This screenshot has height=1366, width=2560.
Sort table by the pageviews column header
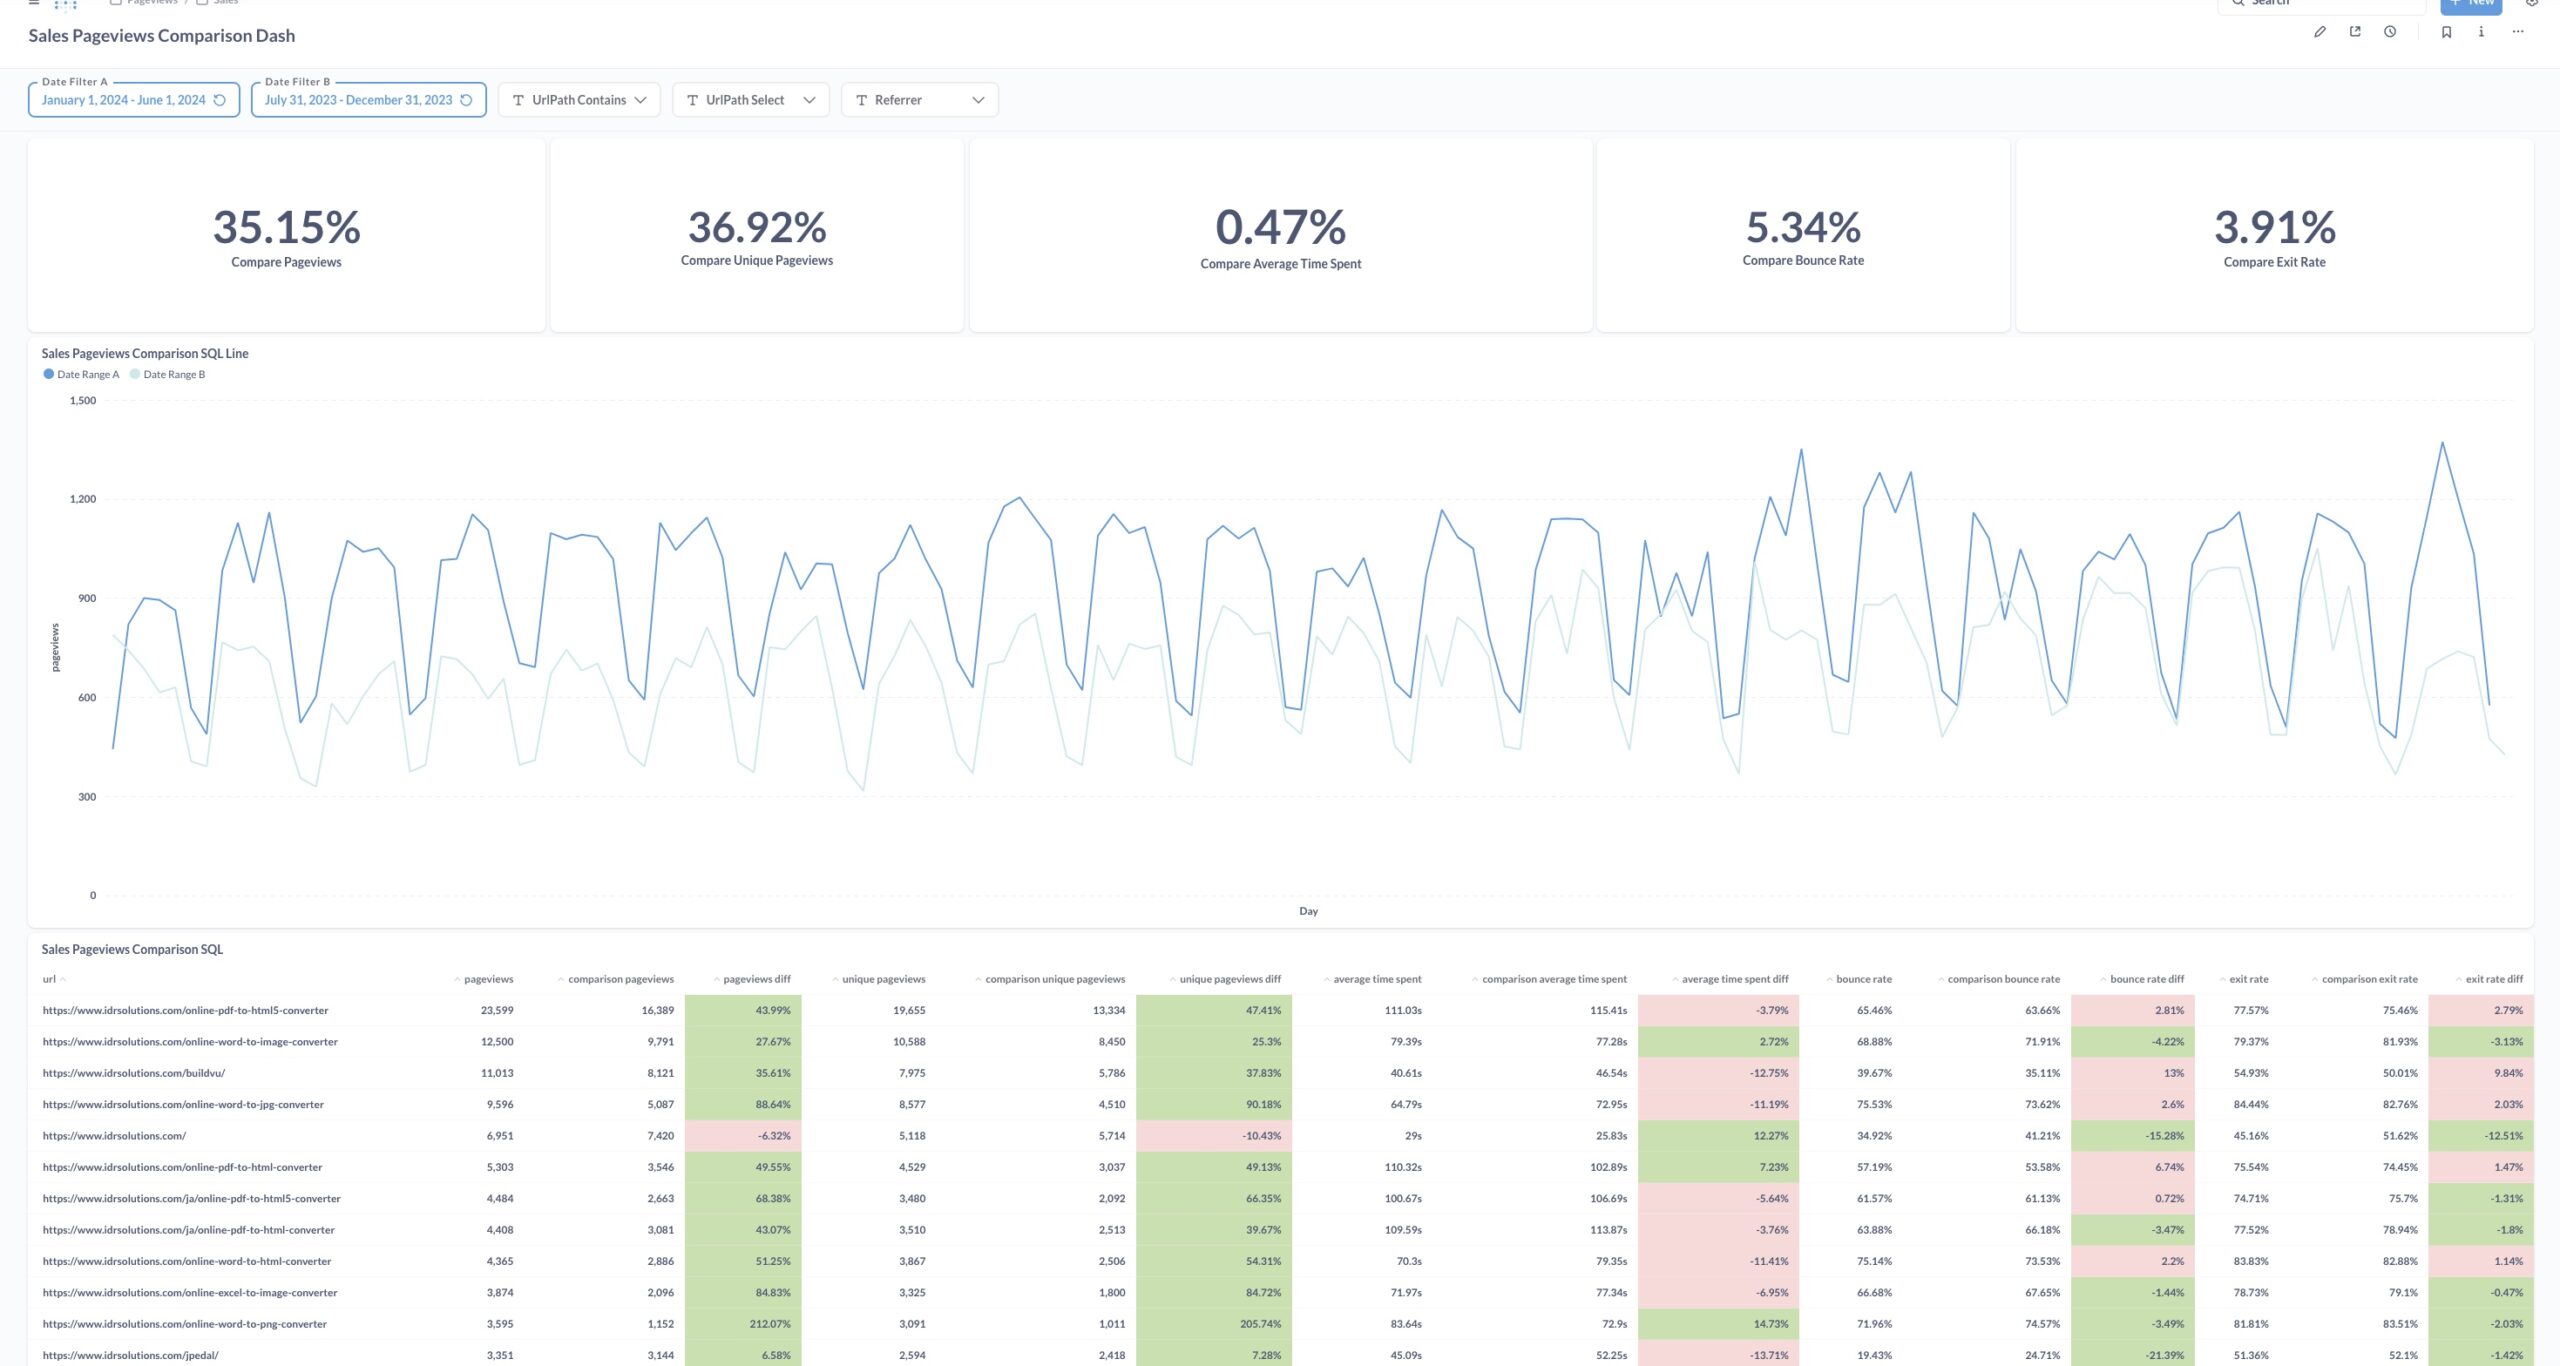(x=484, y=979)
